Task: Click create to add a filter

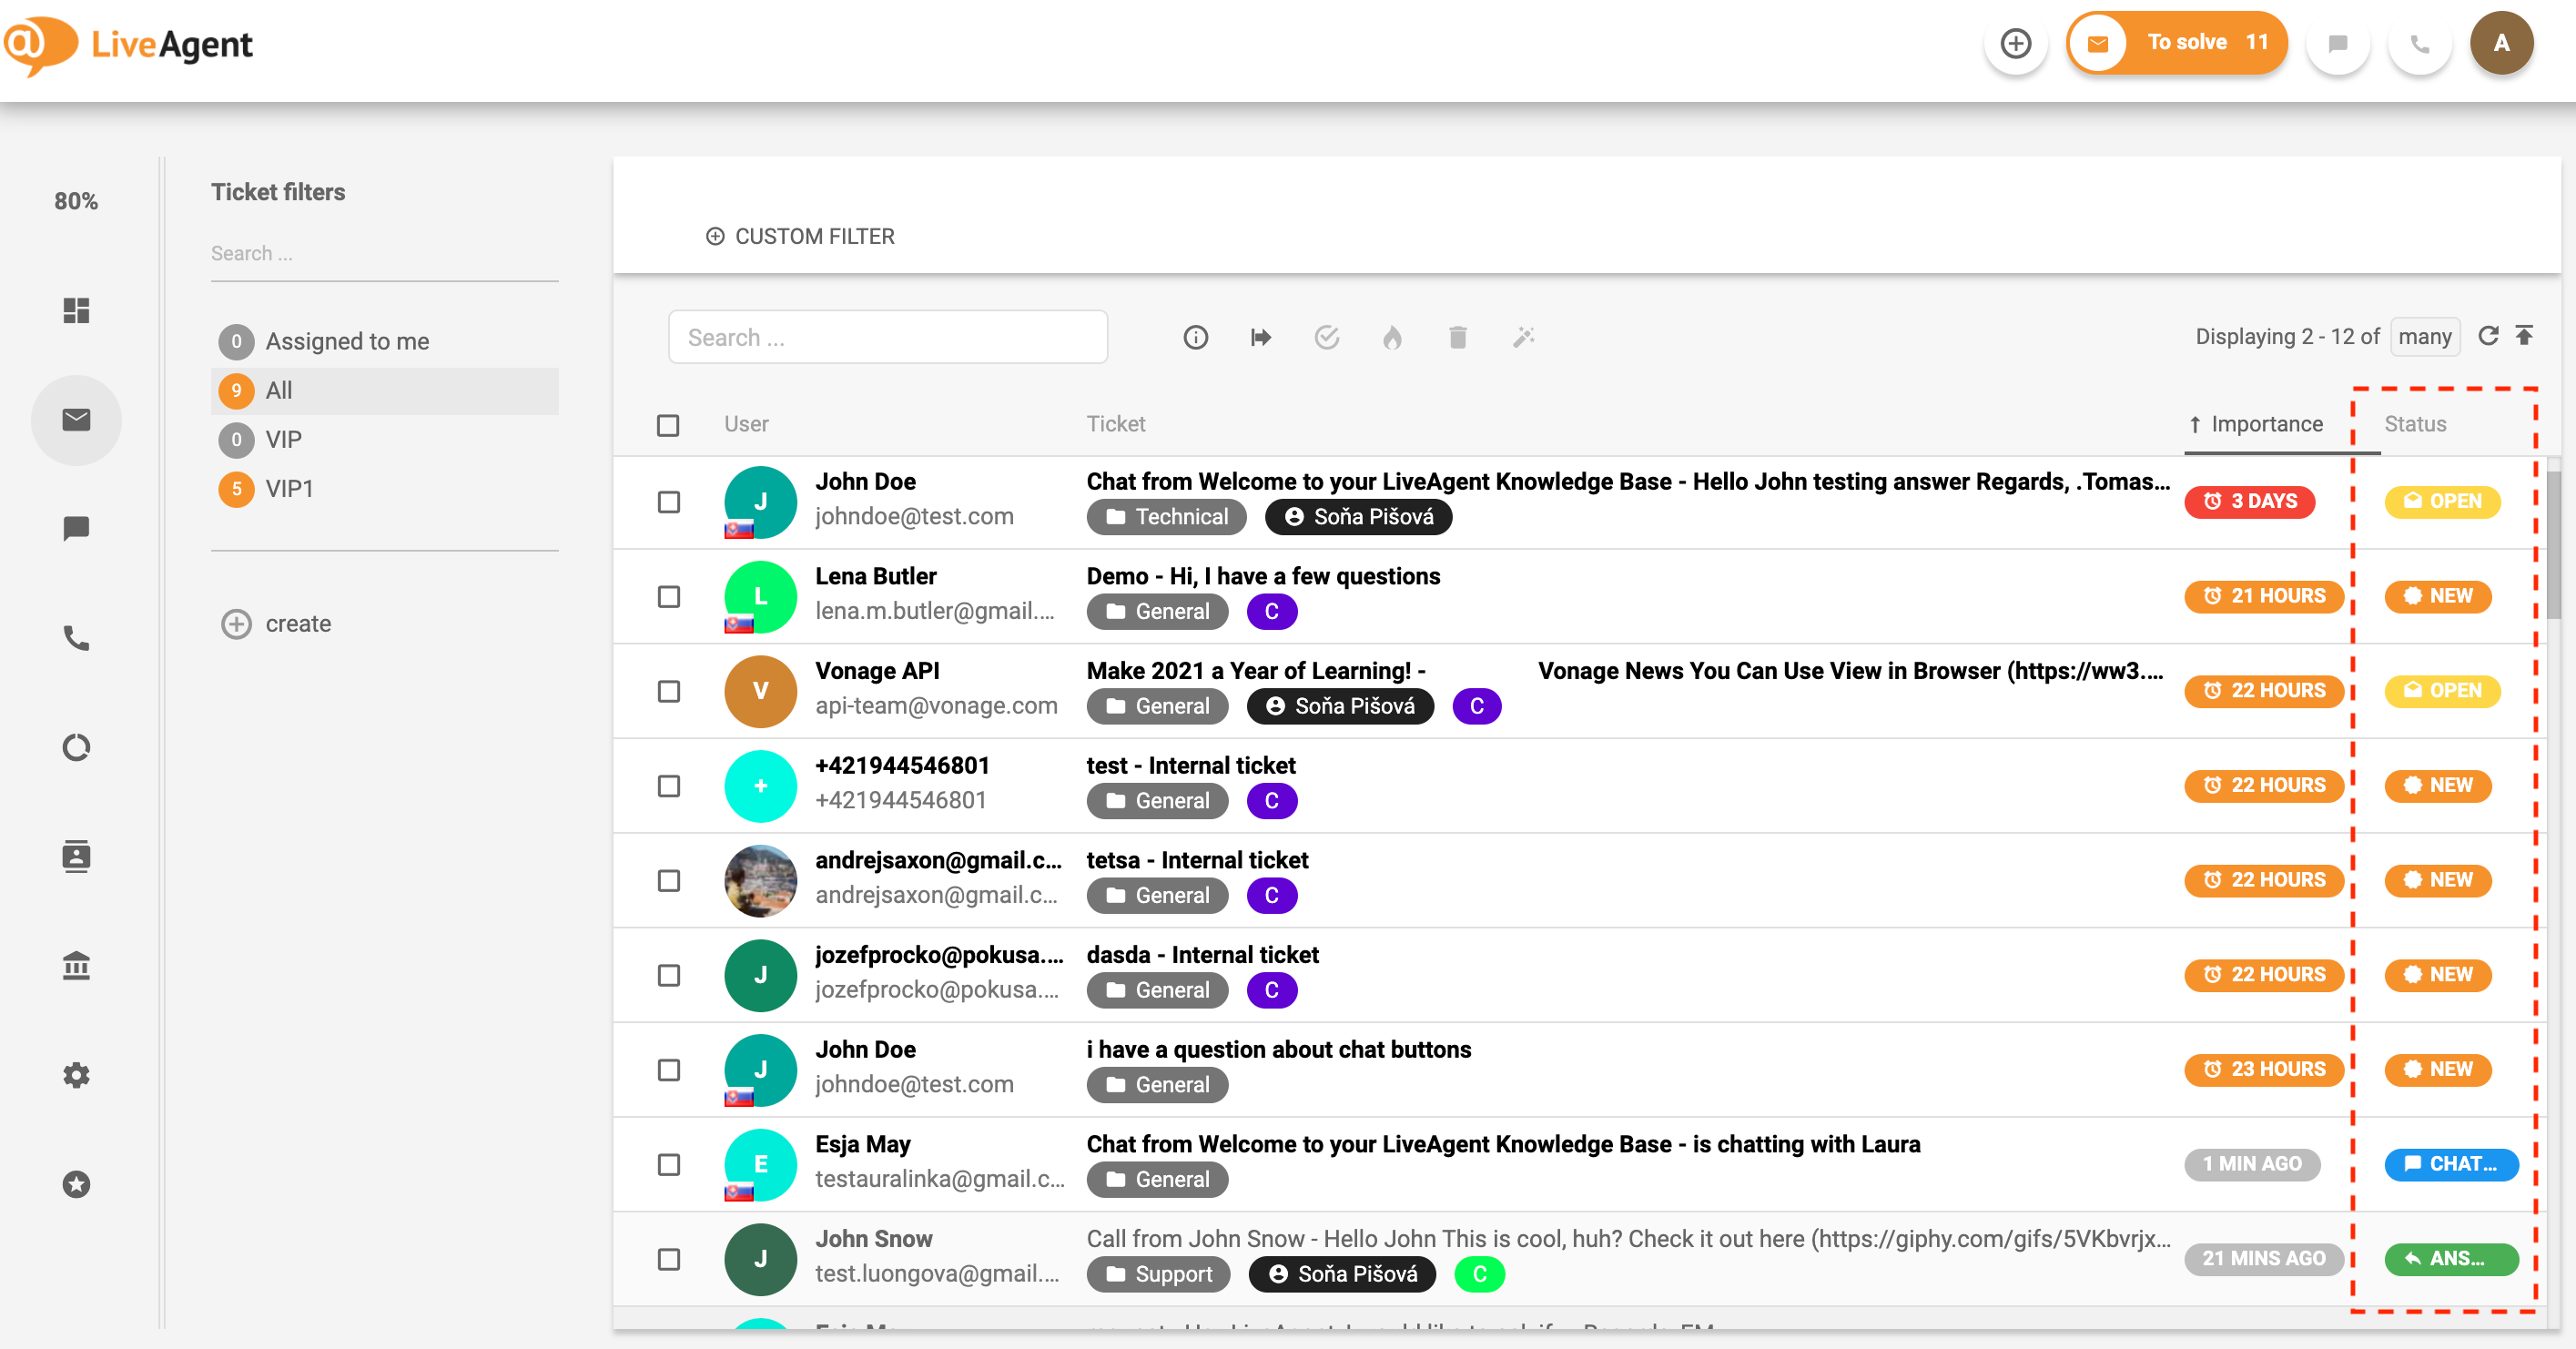Action: [298, 624]
